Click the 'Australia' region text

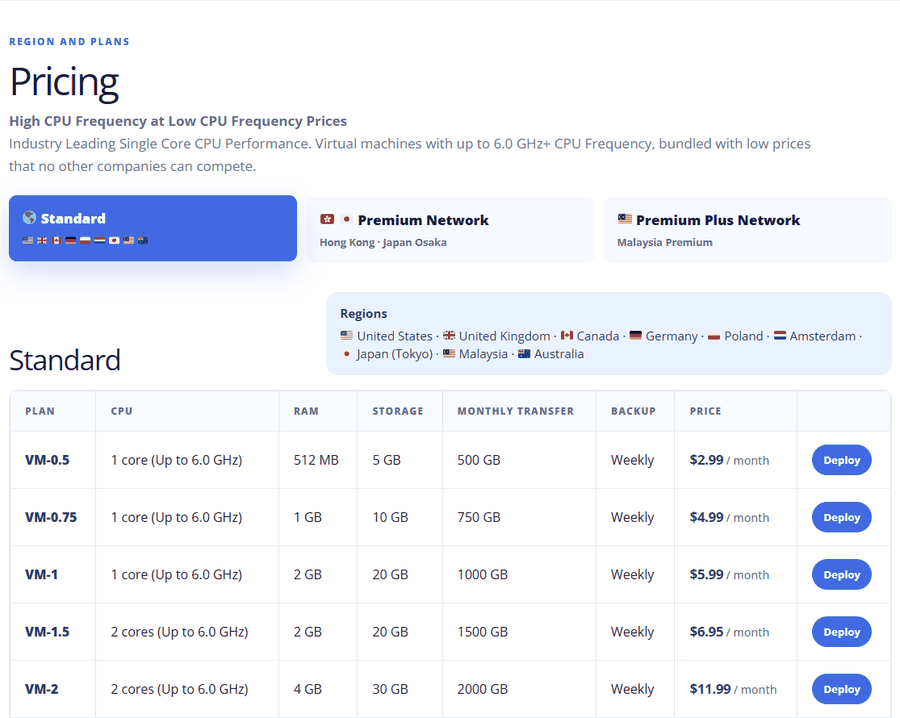[x=558, y=354]
